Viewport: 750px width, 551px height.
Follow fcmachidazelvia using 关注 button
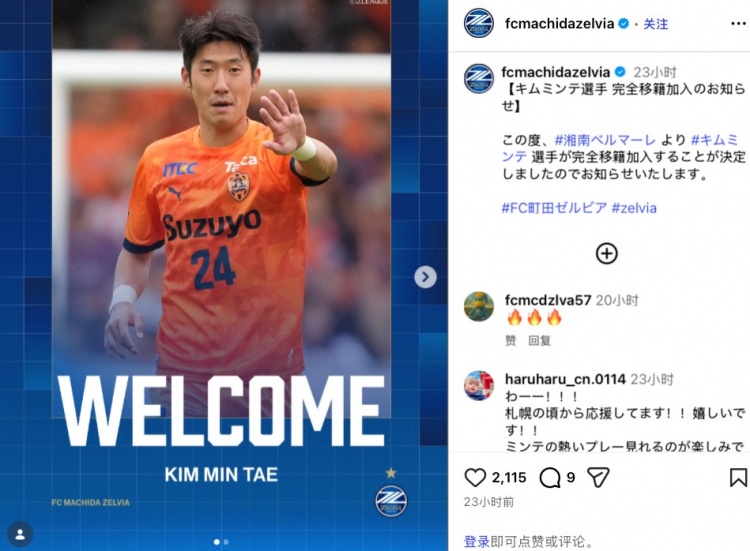[655, 24]
